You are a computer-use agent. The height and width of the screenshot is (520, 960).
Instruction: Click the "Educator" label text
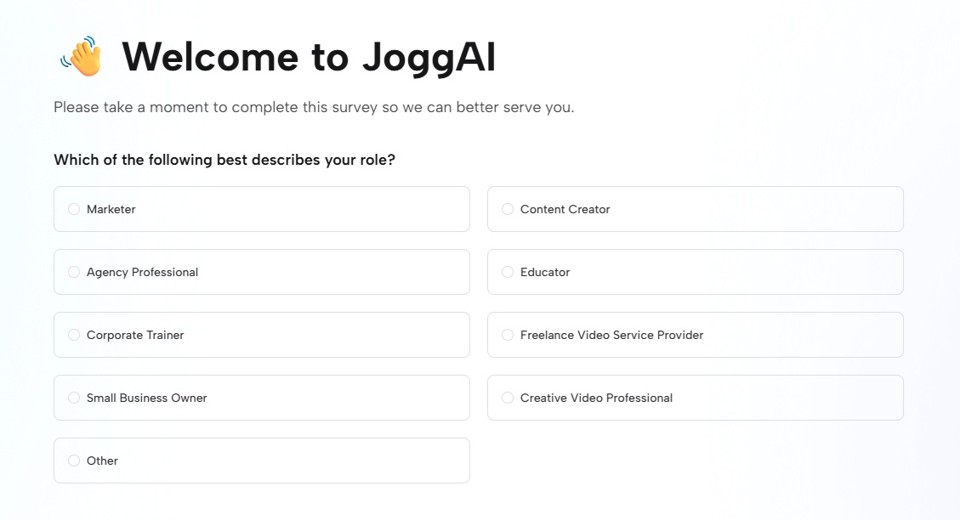(x=545, y=272)
